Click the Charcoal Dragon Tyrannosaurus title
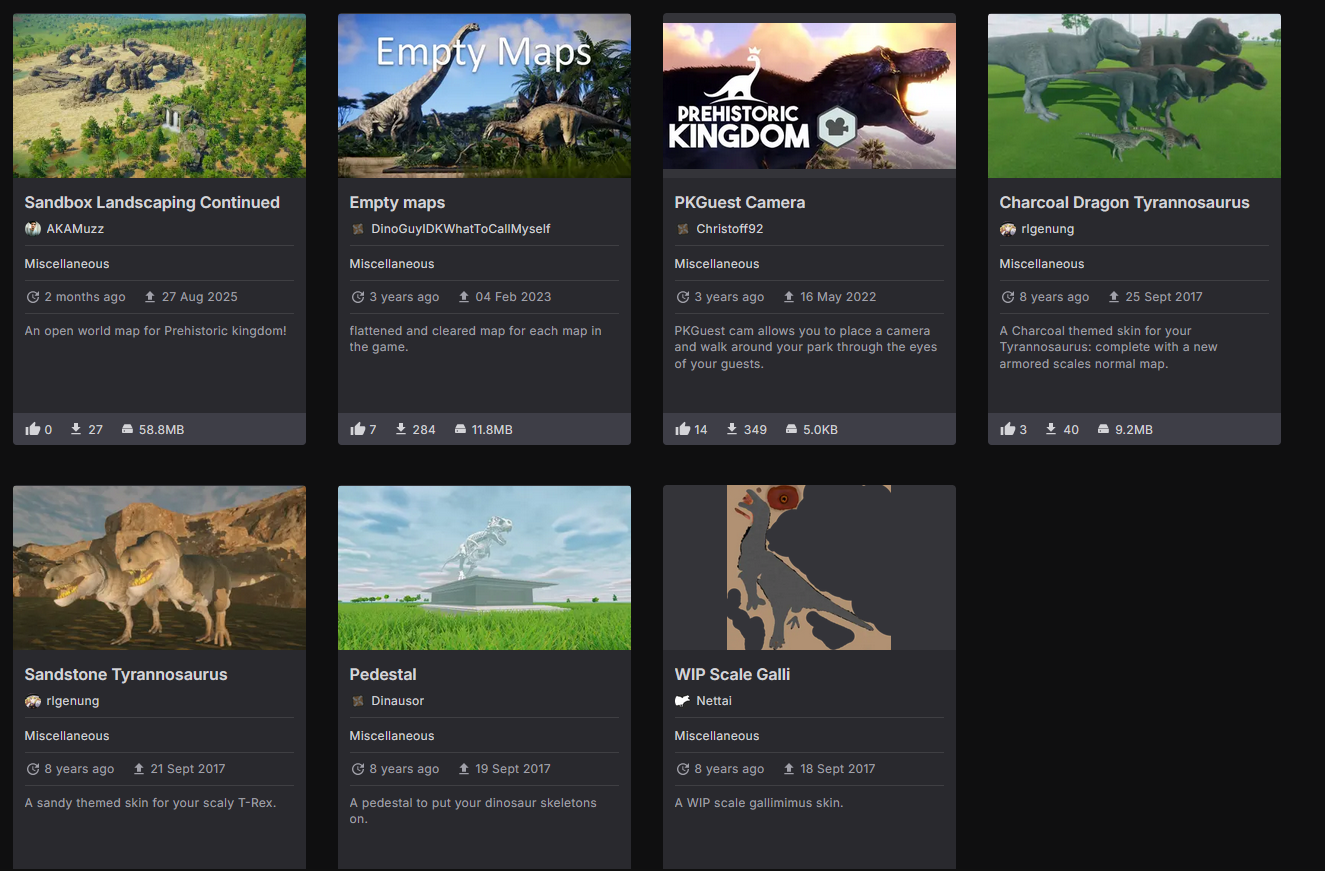 1125,202
